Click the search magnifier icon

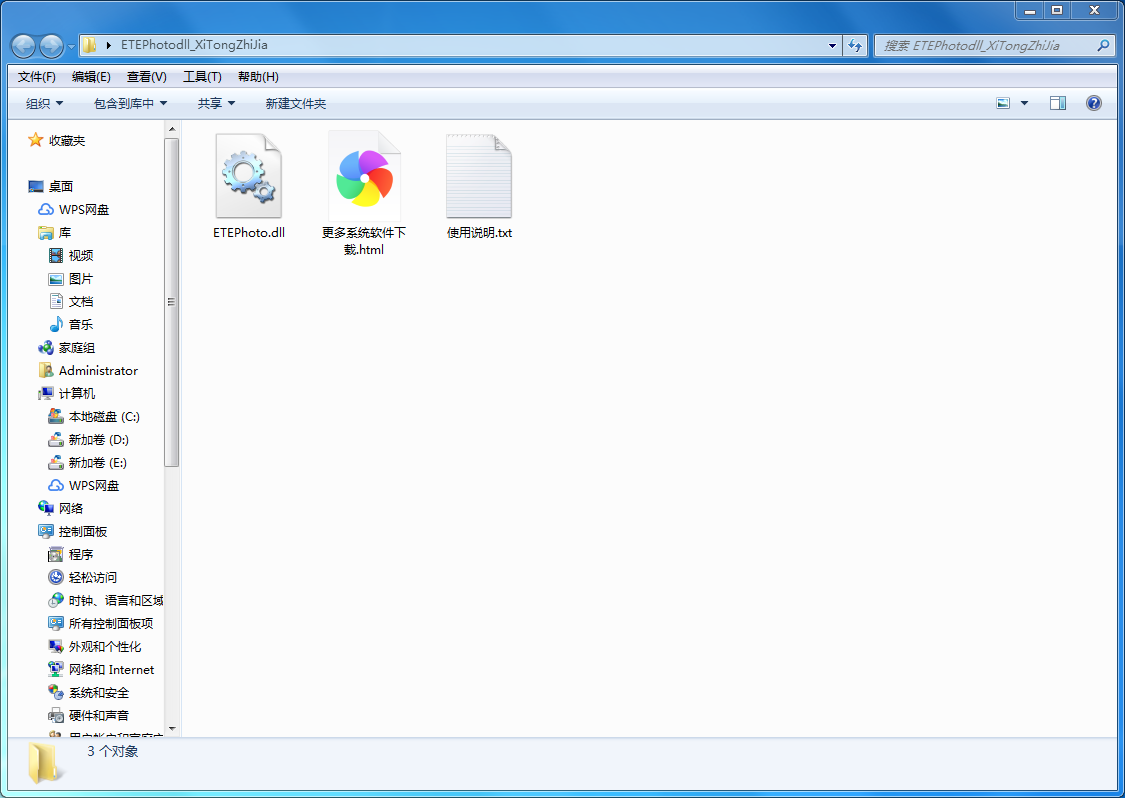point(1103,45)
